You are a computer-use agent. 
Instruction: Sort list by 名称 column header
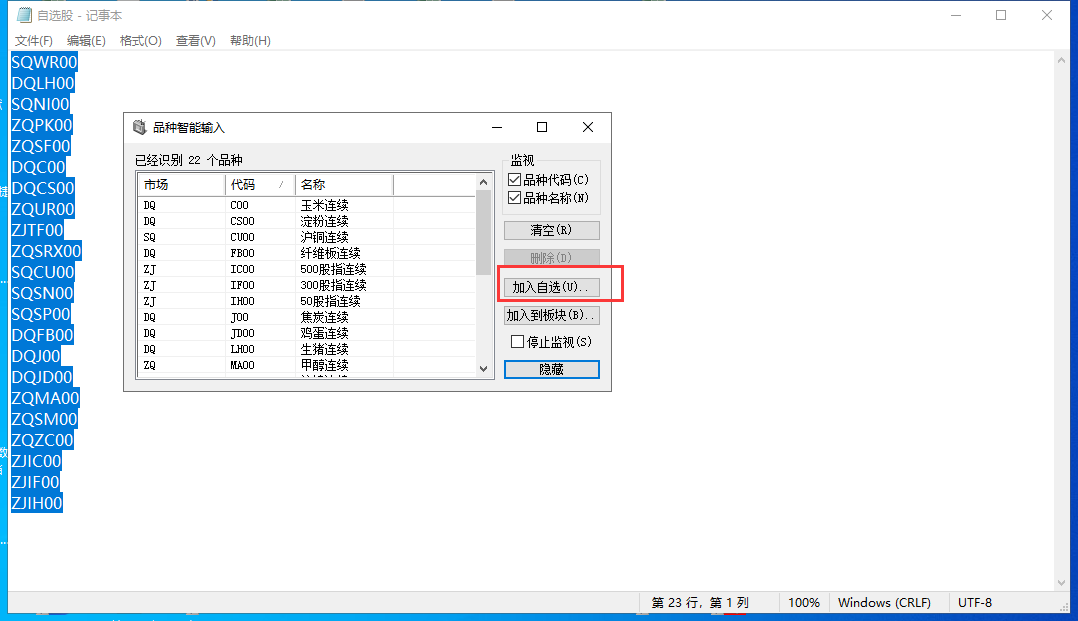344,184
